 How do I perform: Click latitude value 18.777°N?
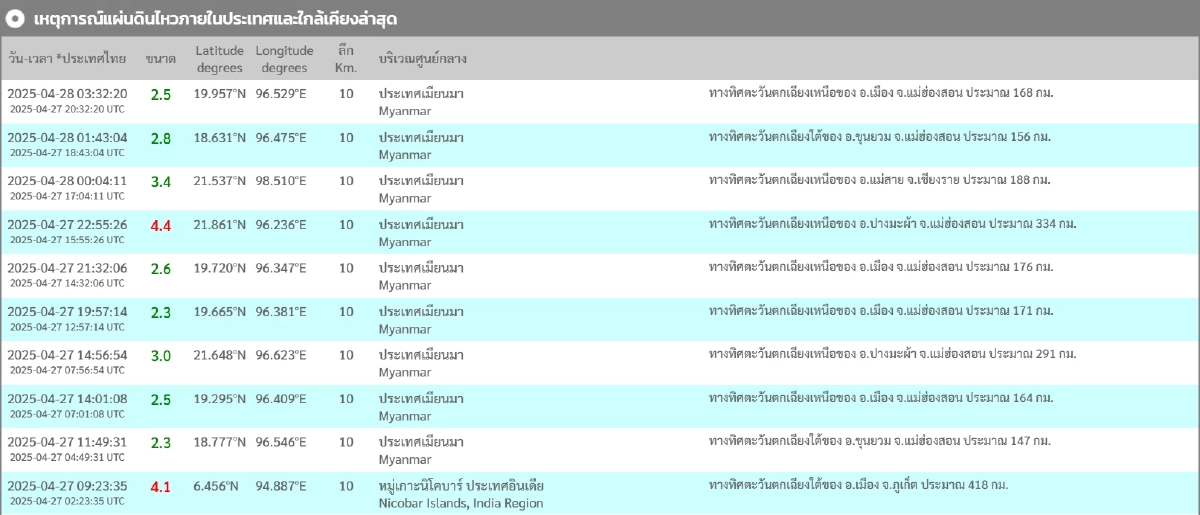(x=220, y=442)
